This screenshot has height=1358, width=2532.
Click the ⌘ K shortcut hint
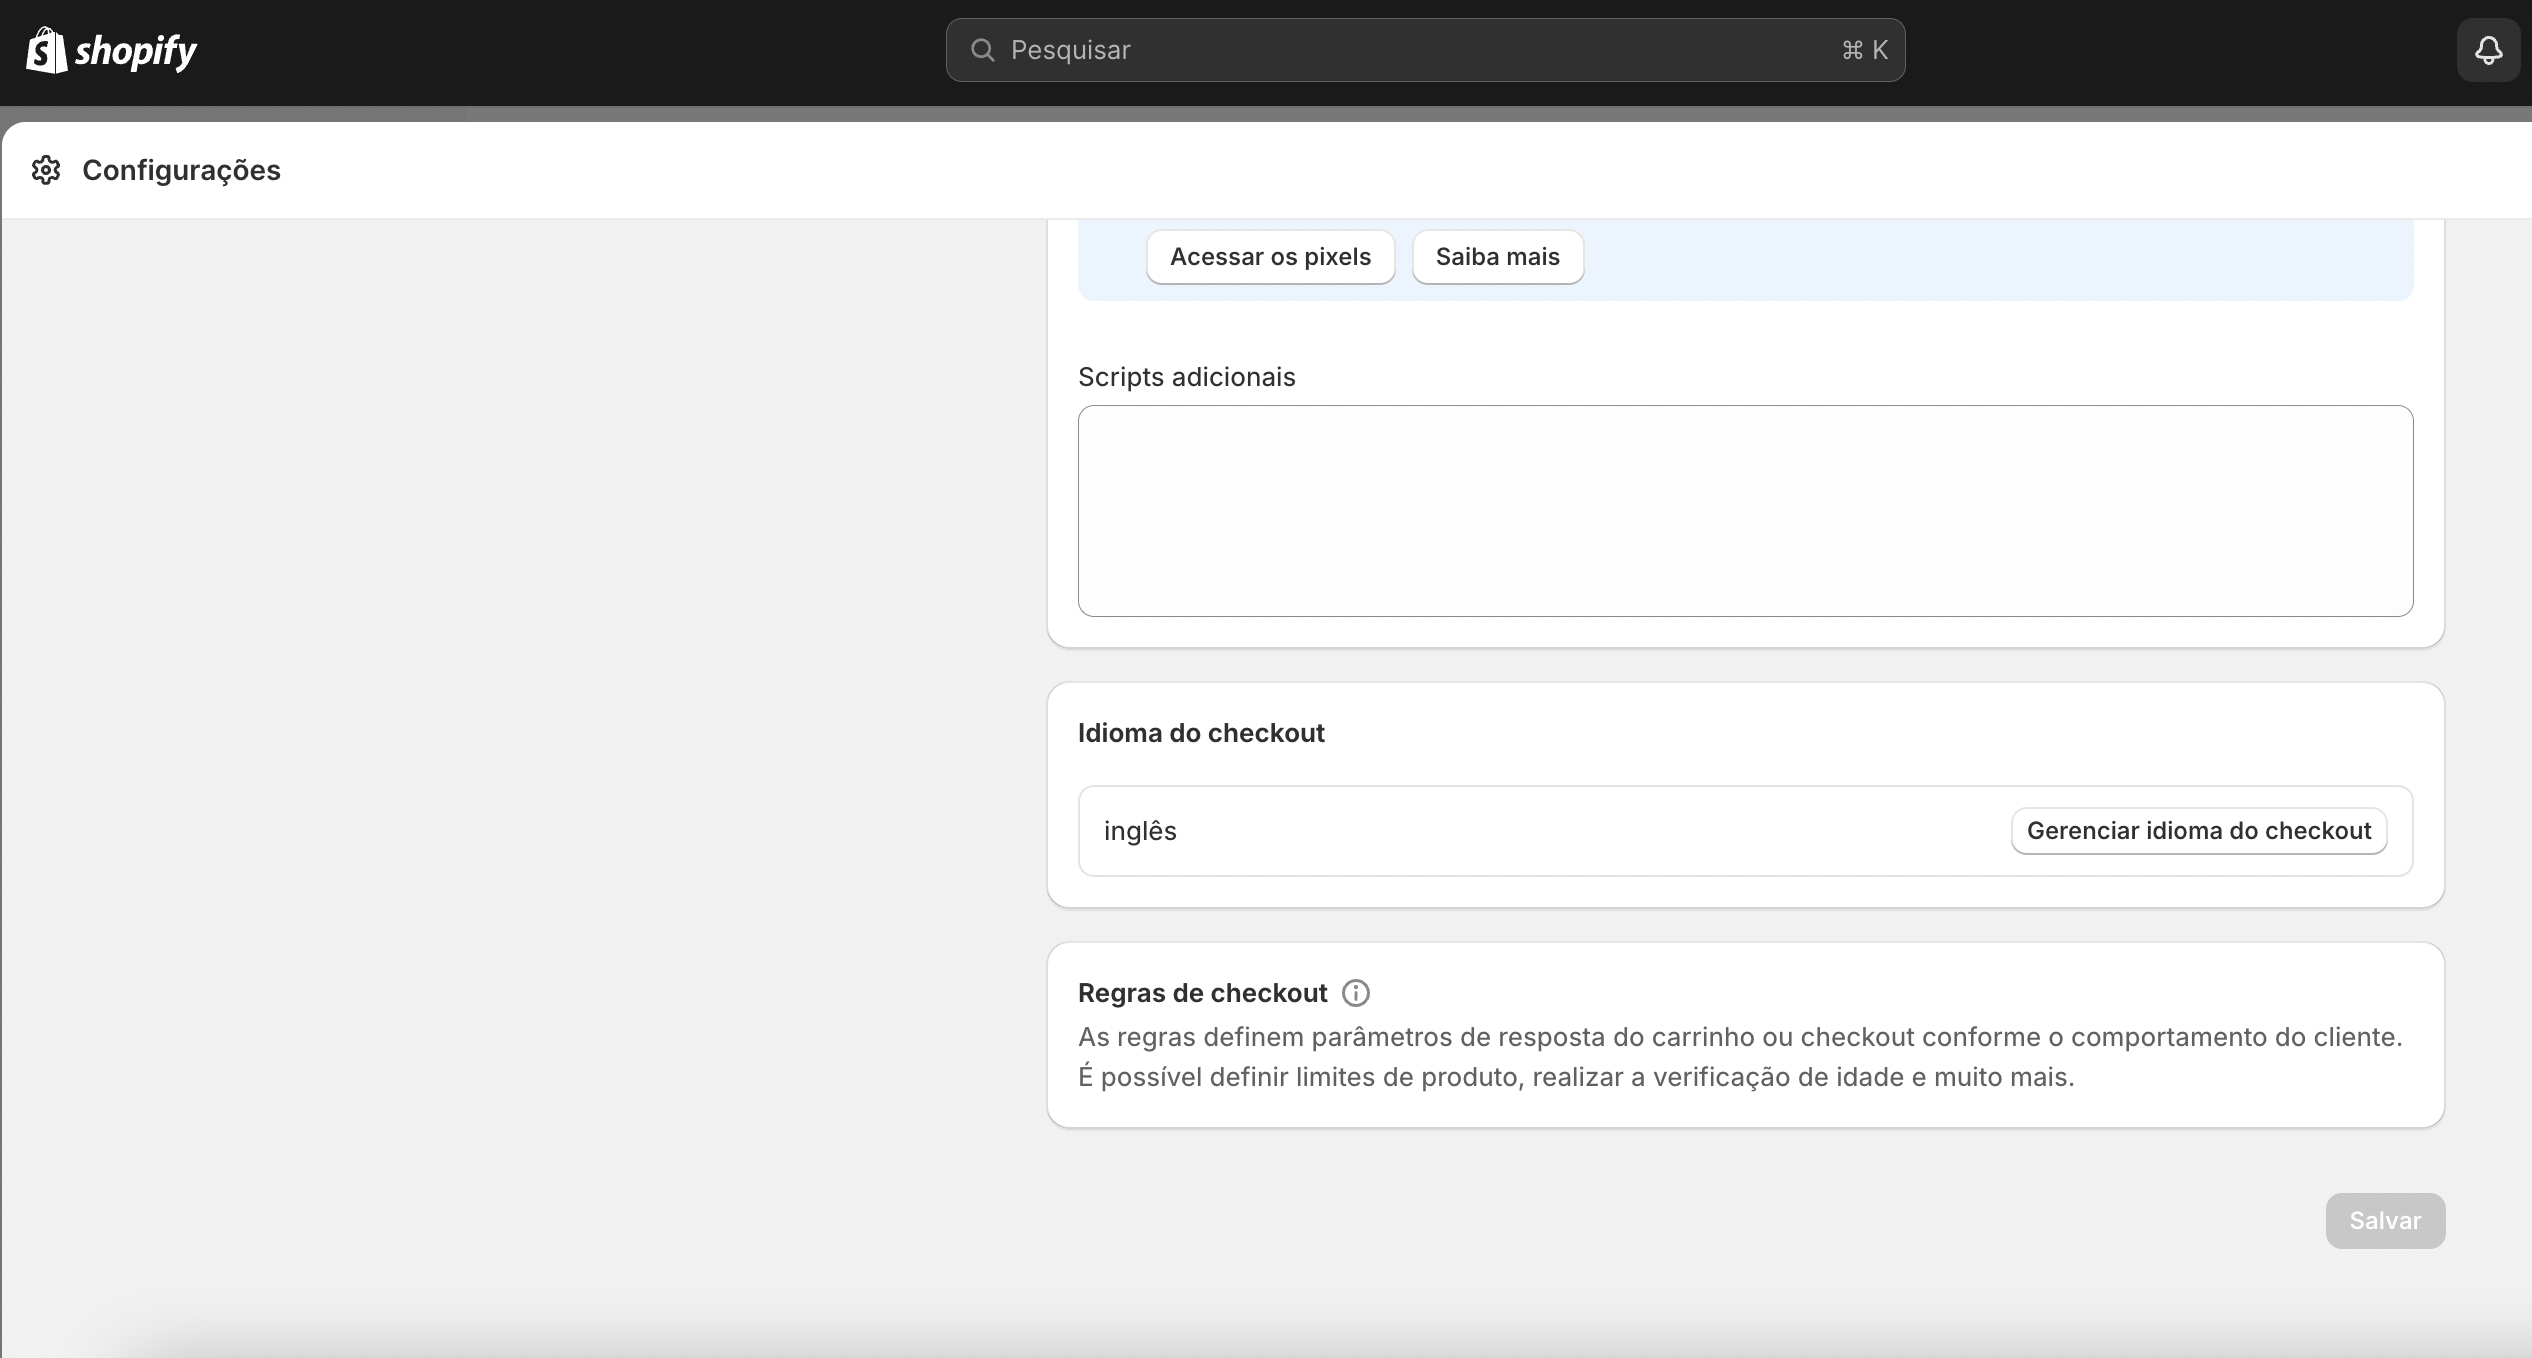tap(1864, 50)
